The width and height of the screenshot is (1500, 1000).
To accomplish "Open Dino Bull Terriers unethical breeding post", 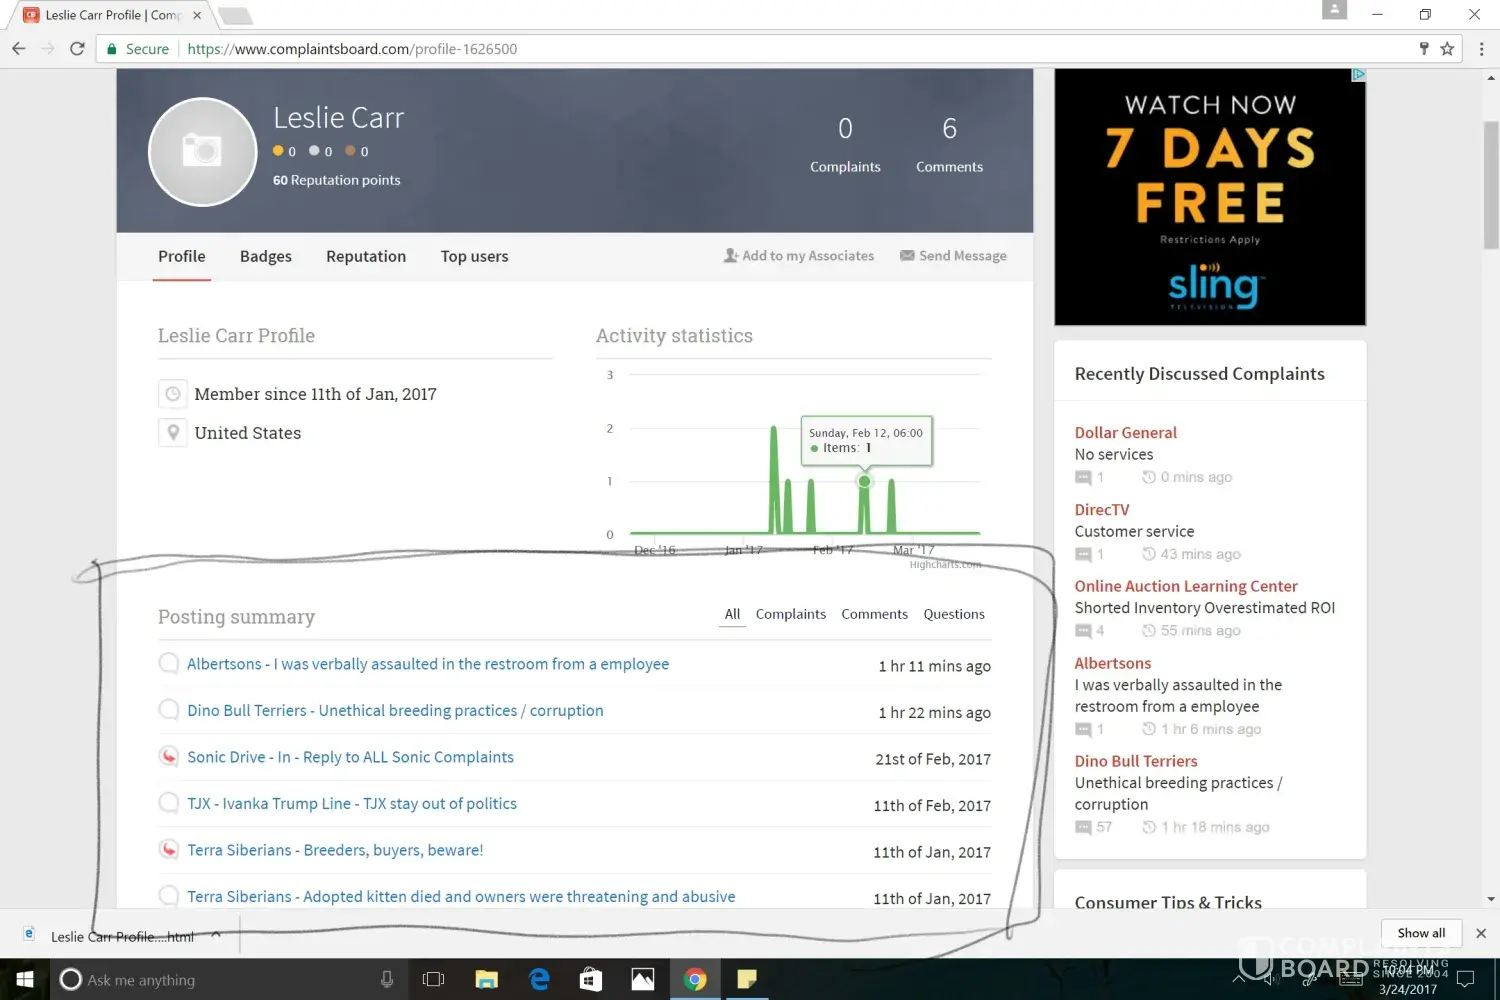I will (x=395, y=711).
